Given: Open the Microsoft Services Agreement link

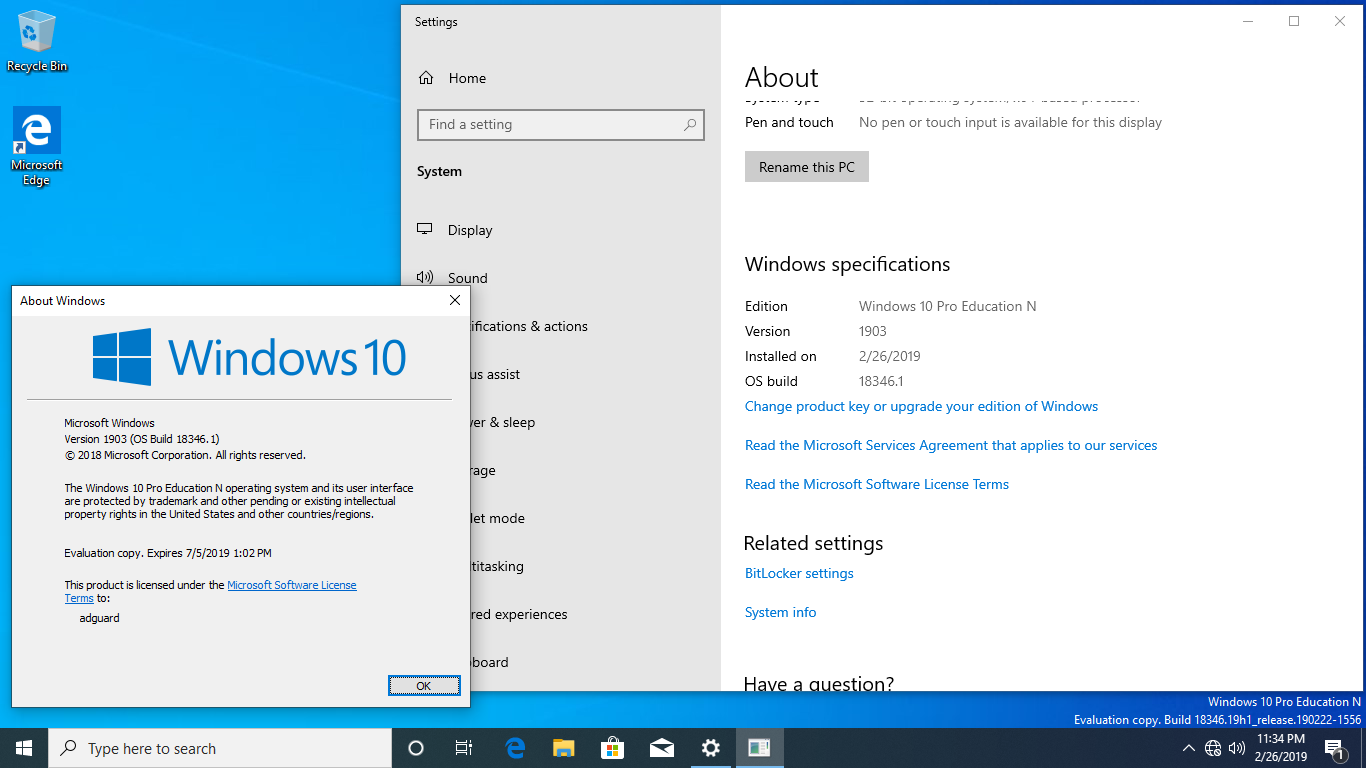Looking at the screenshot, I should (x=951, y=445).
